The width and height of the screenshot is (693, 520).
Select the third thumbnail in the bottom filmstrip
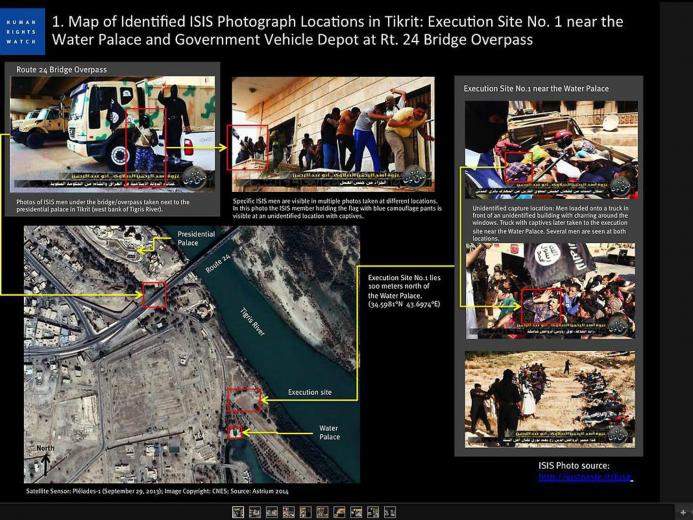pos(271,512)
